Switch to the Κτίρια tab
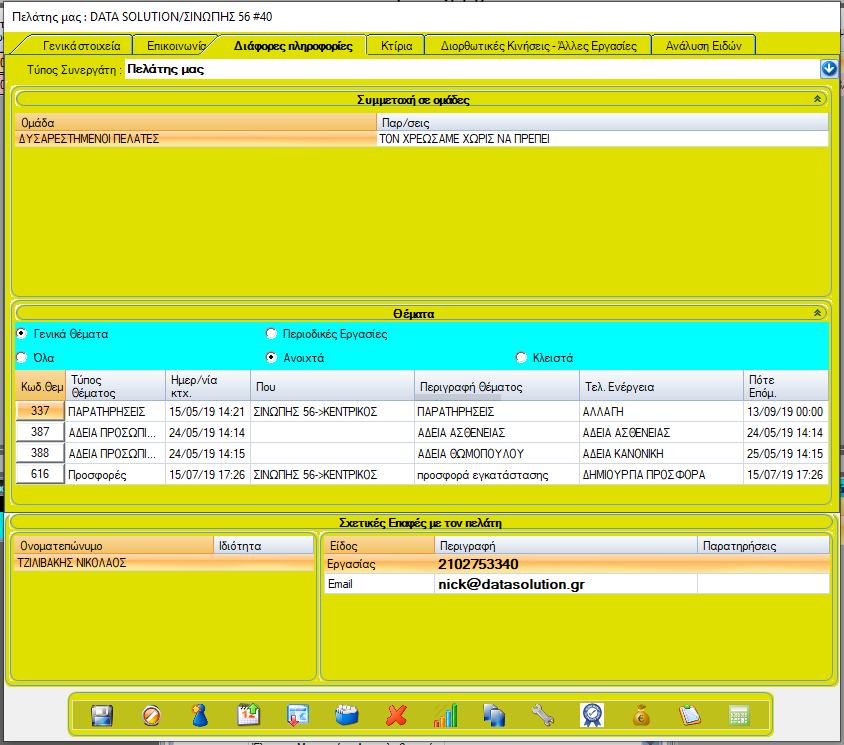The width and height of the screenshot is (844, 745). coord(396,45)
